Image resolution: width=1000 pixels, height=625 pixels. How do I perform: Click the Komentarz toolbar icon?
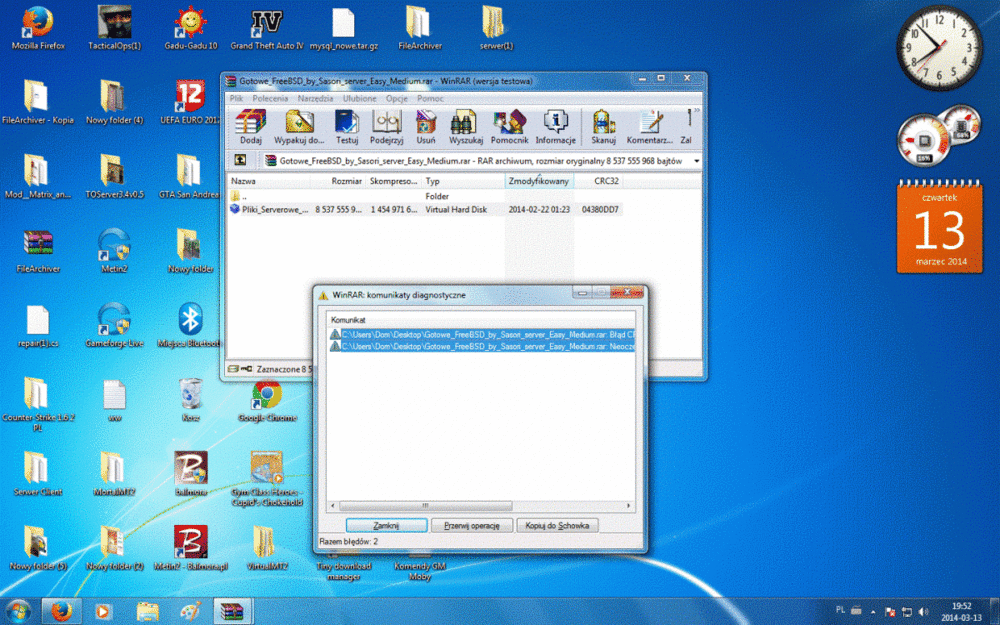click(649, 126)
